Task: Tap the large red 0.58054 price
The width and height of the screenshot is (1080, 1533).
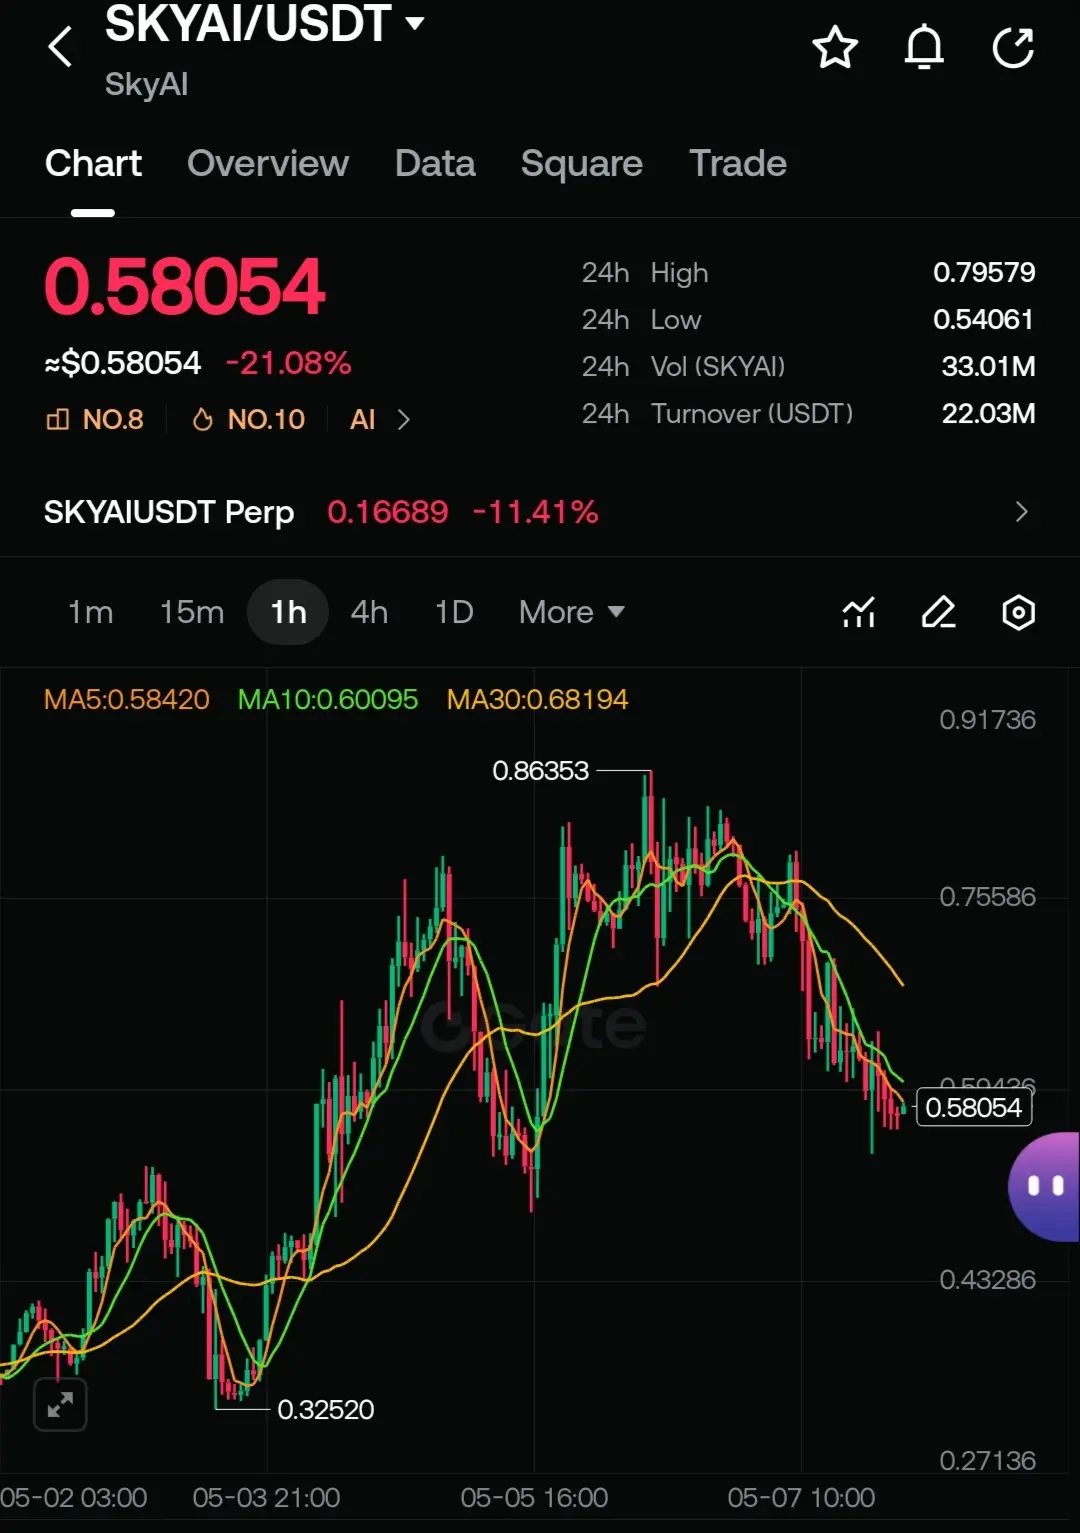Action: [185, 287]
